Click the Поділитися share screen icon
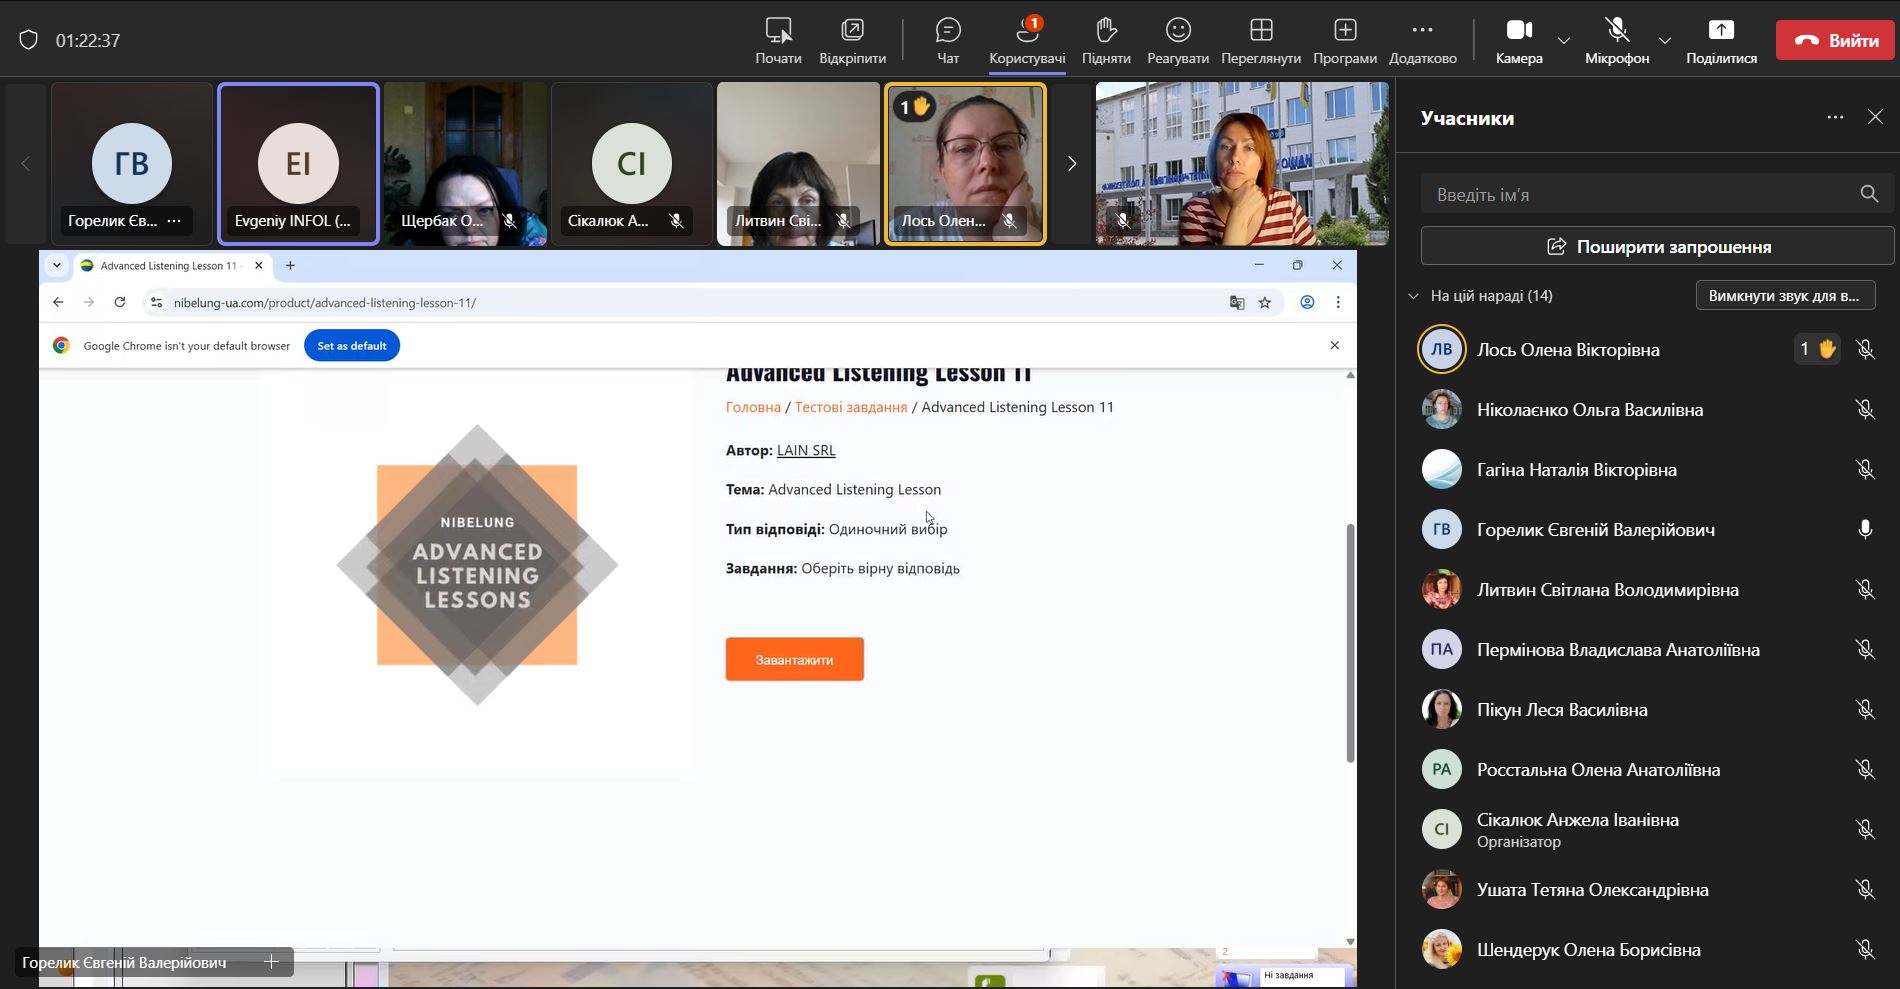This screenshot has width=1900, height=989. tap(1720, 30)
